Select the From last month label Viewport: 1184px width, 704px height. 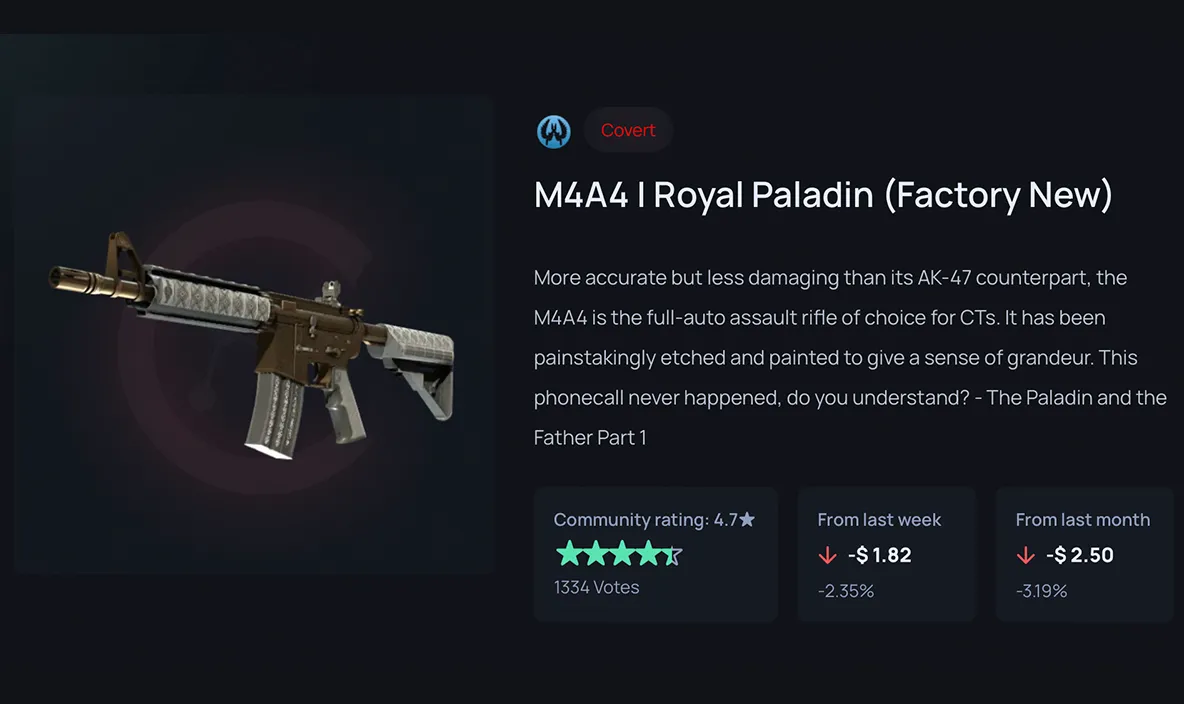(1082, 520)
